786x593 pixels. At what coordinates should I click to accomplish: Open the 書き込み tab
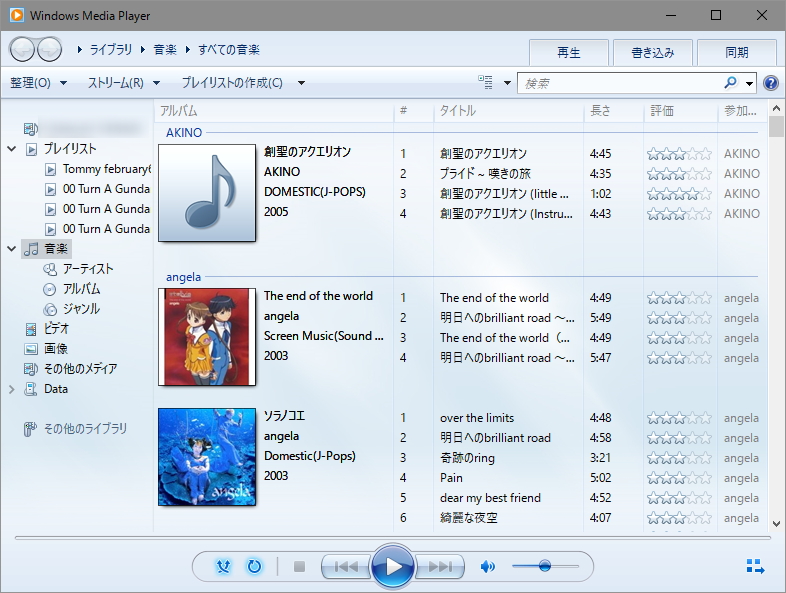653,53
